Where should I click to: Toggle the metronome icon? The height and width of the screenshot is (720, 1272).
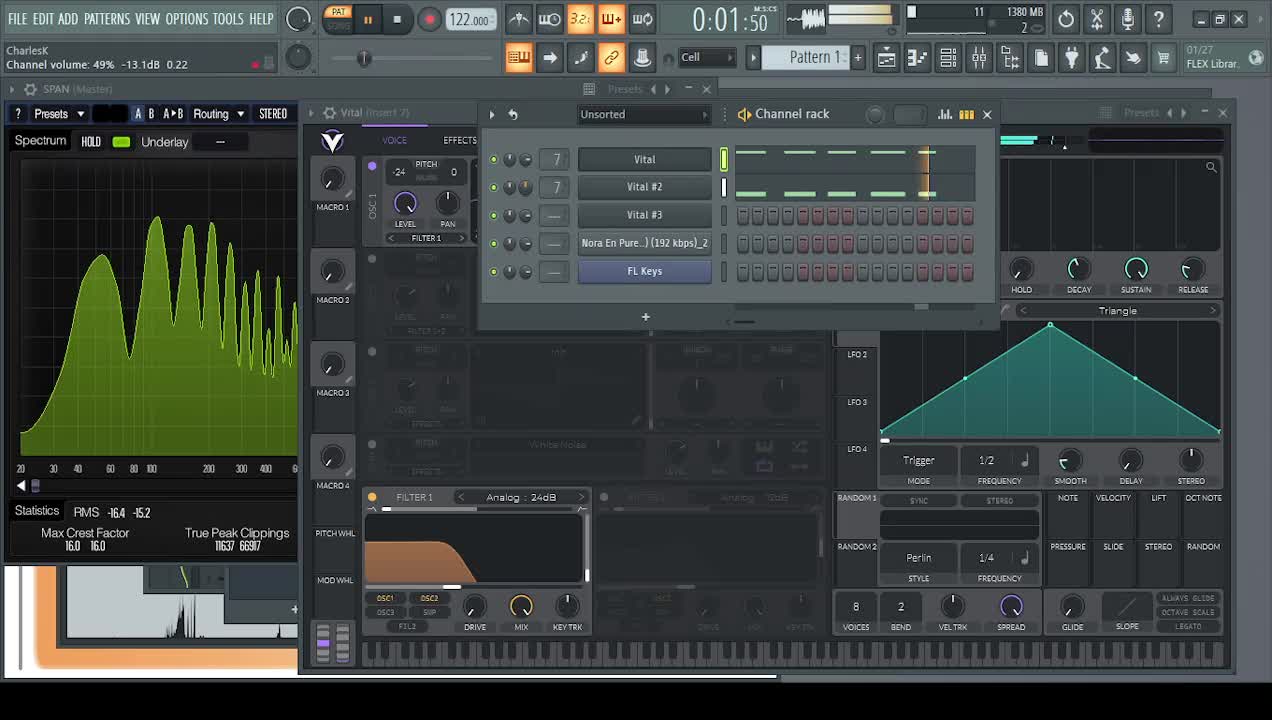[x=518, y=19]
